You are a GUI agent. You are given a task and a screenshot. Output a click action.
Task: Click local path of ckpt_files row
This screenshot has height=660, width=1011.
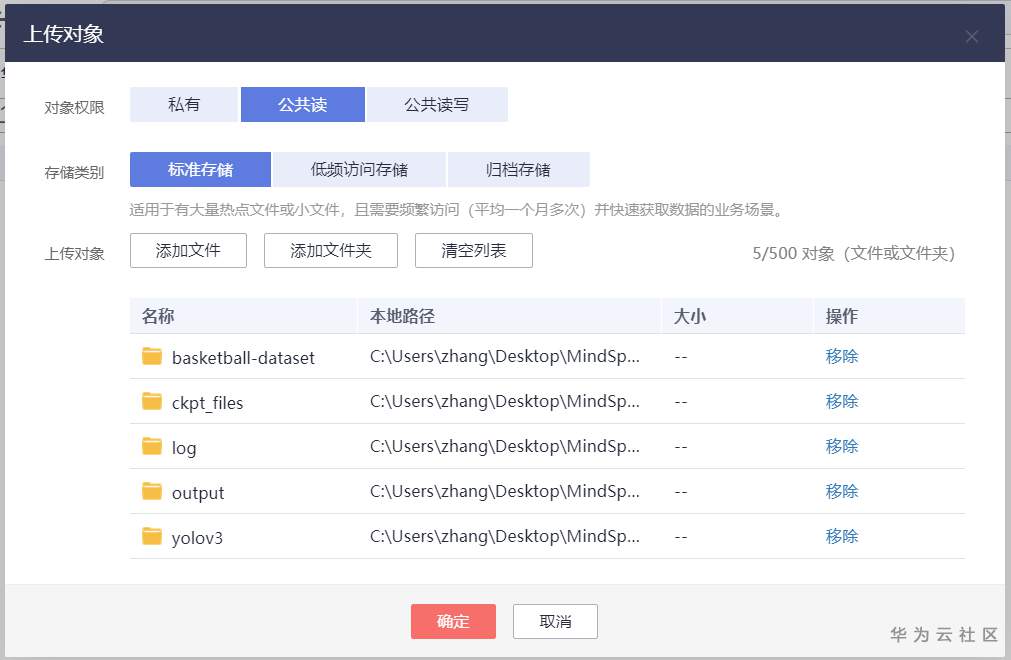[505, 402]
